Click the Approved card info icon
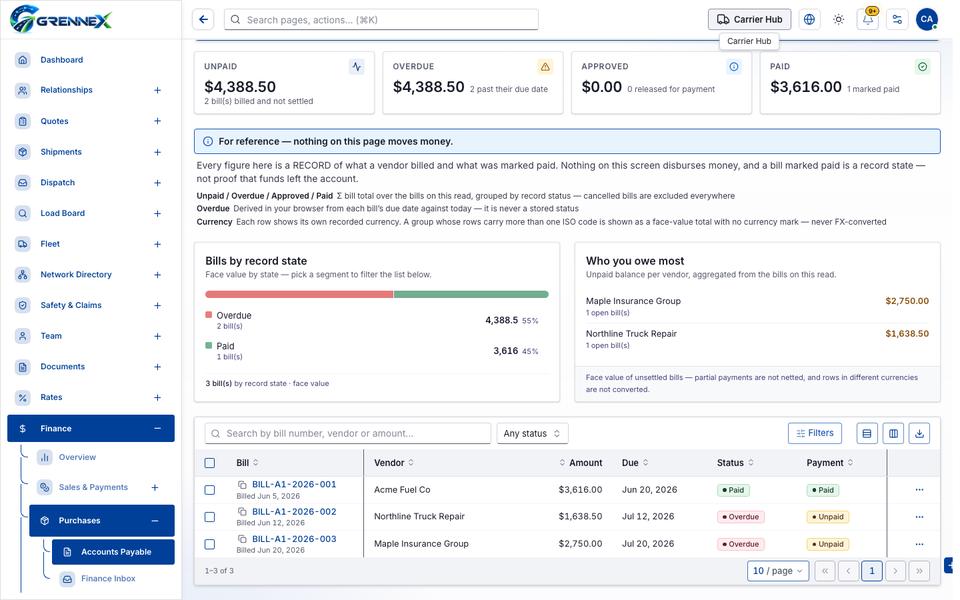This screenshot has width=960, height=600. [x=733, y=67]
